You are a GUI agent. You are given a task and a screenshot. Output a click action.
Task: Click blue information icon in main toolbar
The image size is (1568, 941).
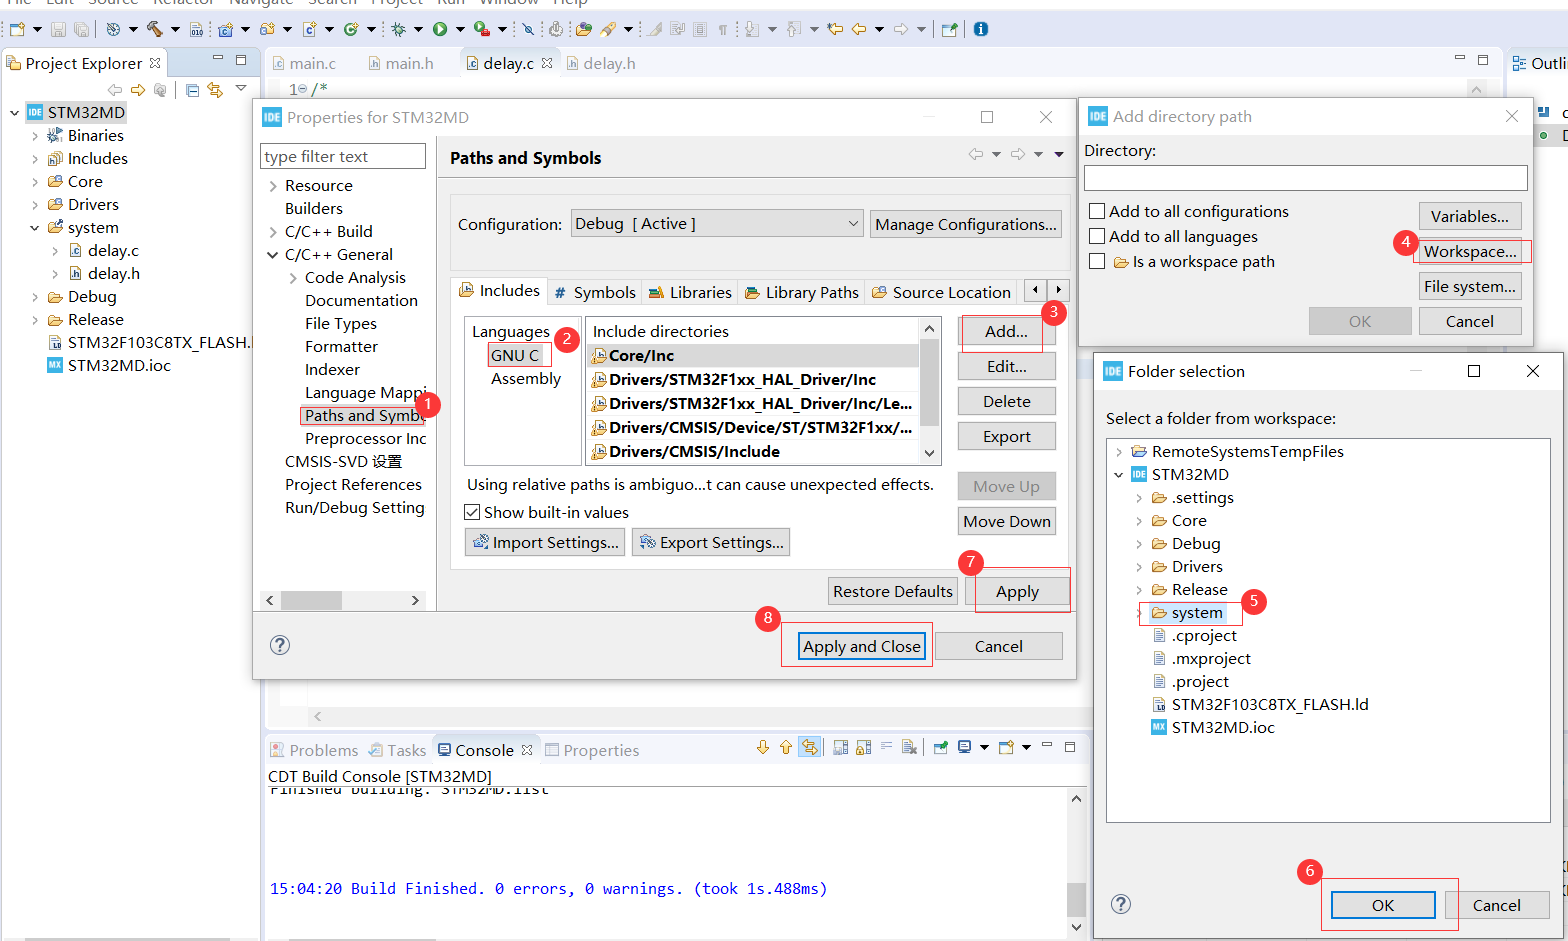981,29
